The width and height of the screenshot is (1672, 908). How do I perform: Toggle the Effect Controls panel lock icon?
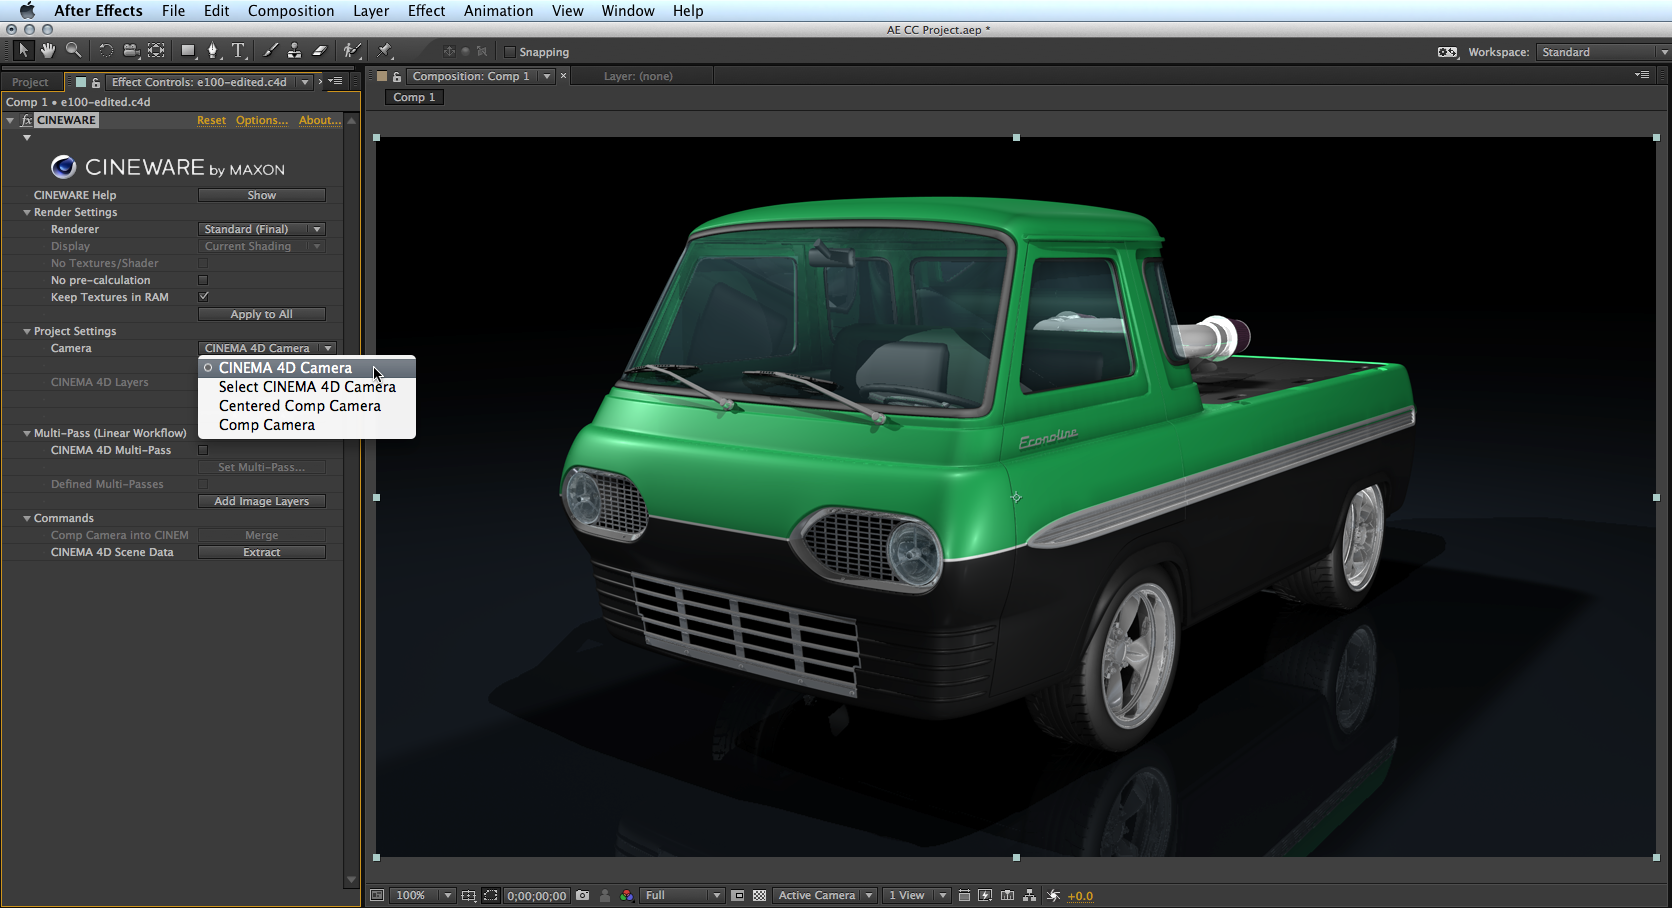[96, 82]
